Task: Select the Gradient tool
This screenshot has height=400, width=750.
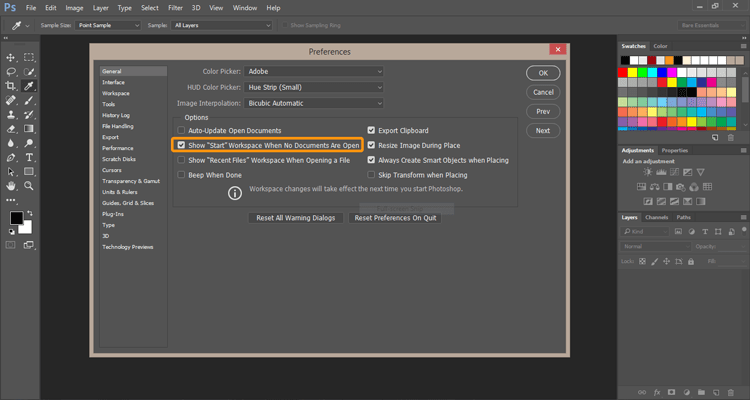Action: 29,129
